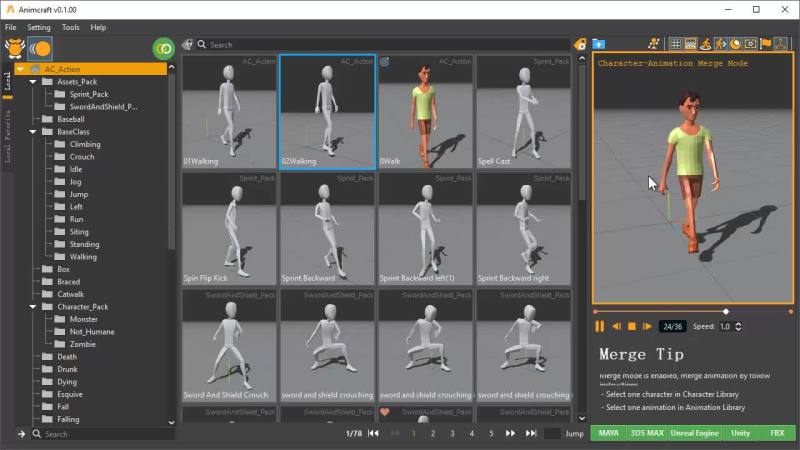The height and width of the screenshot is (450, 800).
Task: Open the Character Library icon
Action: tap(14, 48)
